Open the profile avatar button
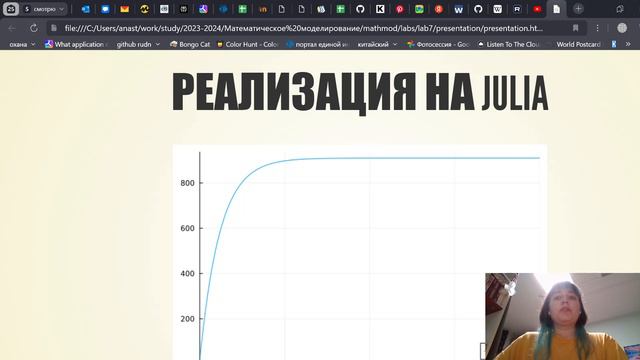The width and height of the screenshot is (640, 360). 622,28
